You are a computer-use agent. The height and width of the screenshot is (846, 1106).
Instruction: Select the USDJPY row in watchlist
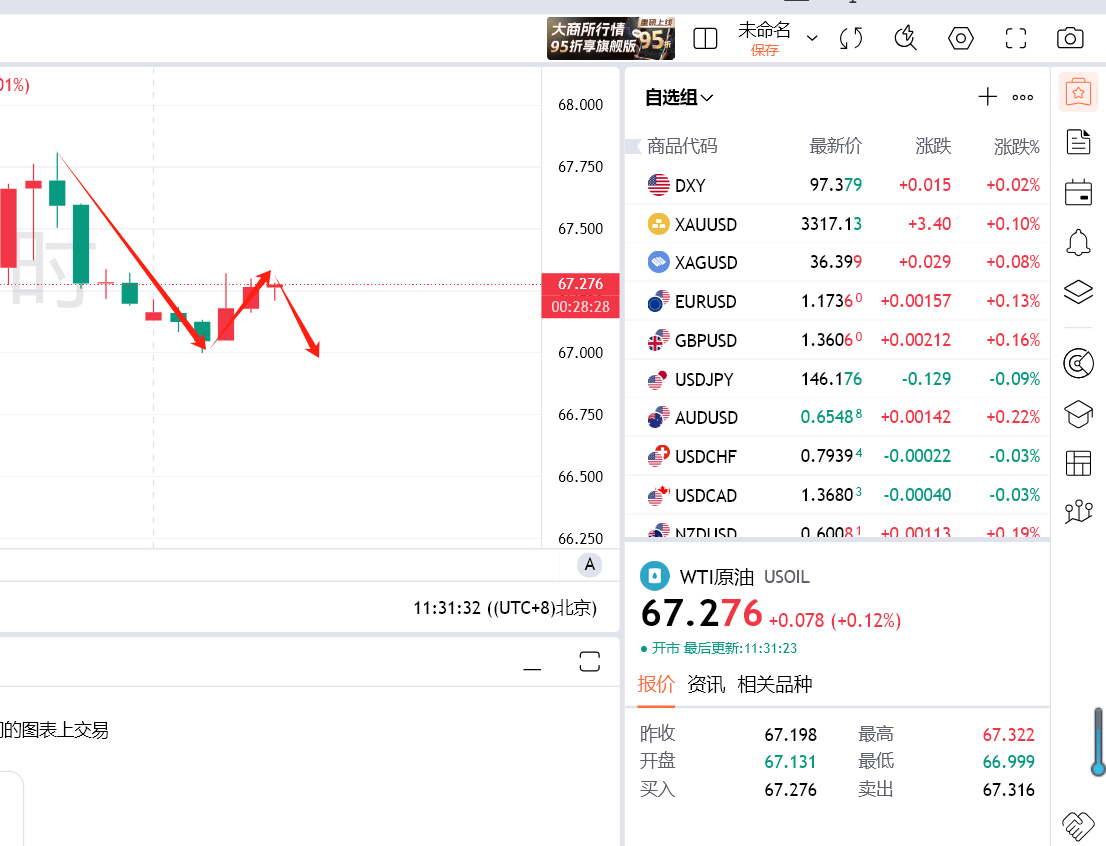coord(837,379)
